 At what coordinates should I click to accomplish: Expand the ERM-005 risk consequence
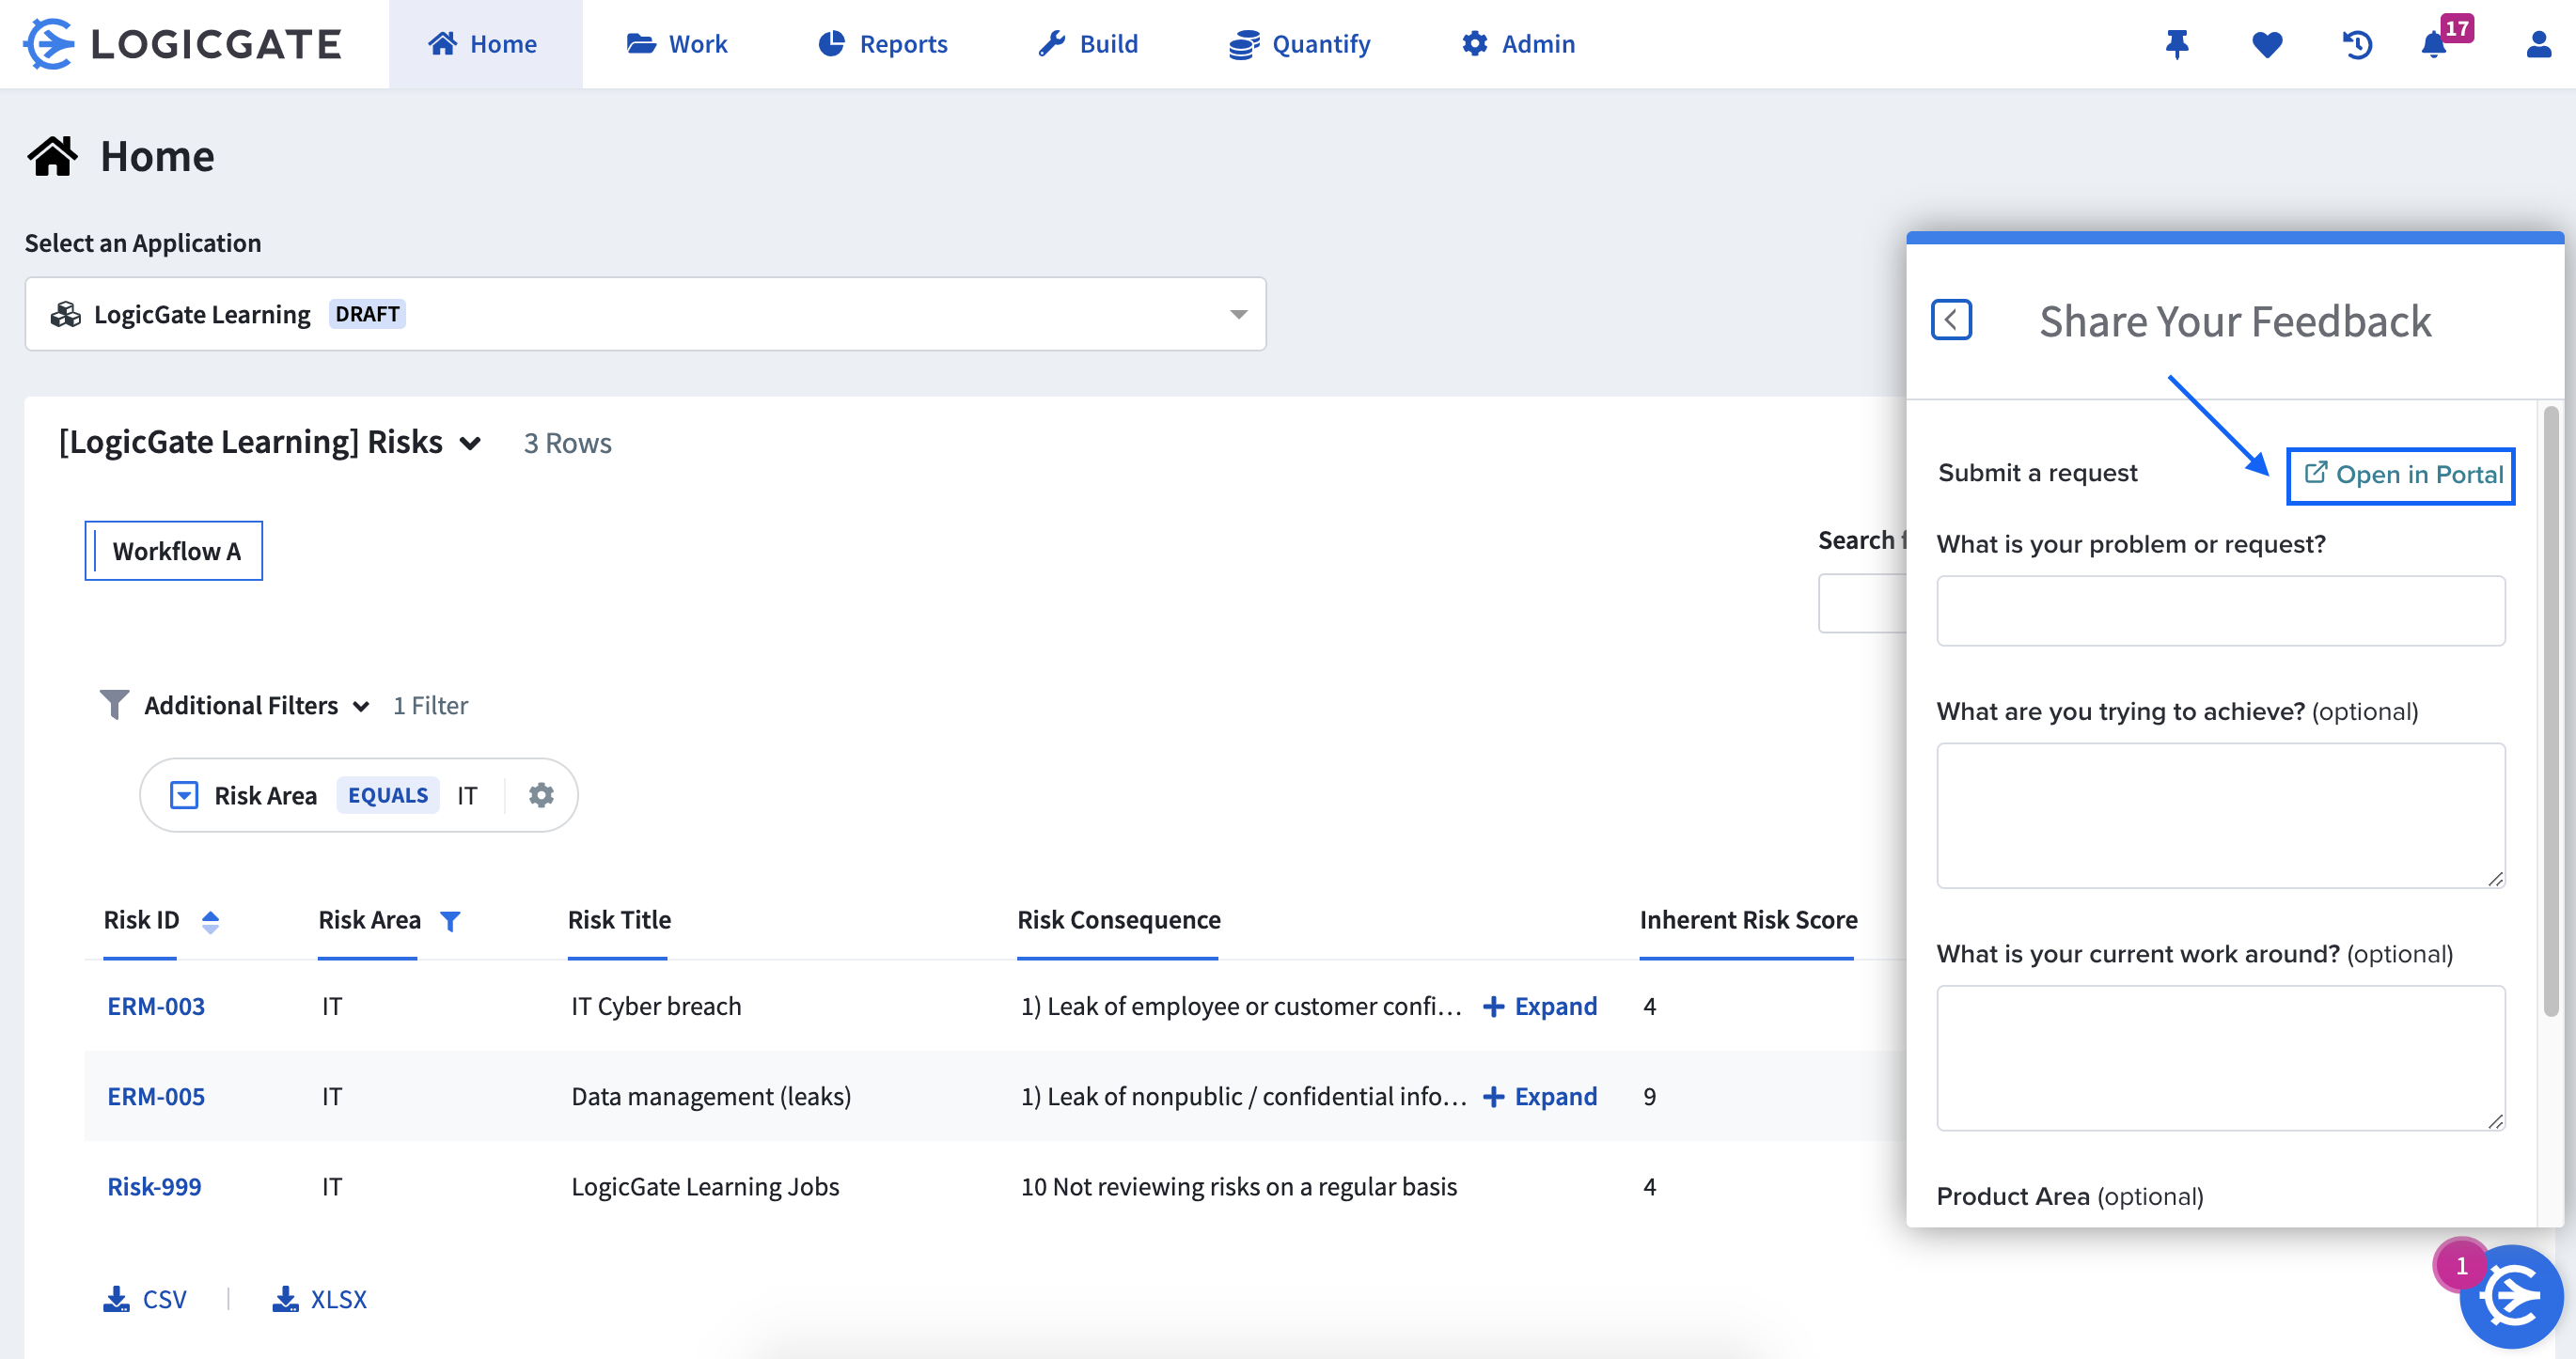click(x=1540, y=1096)
